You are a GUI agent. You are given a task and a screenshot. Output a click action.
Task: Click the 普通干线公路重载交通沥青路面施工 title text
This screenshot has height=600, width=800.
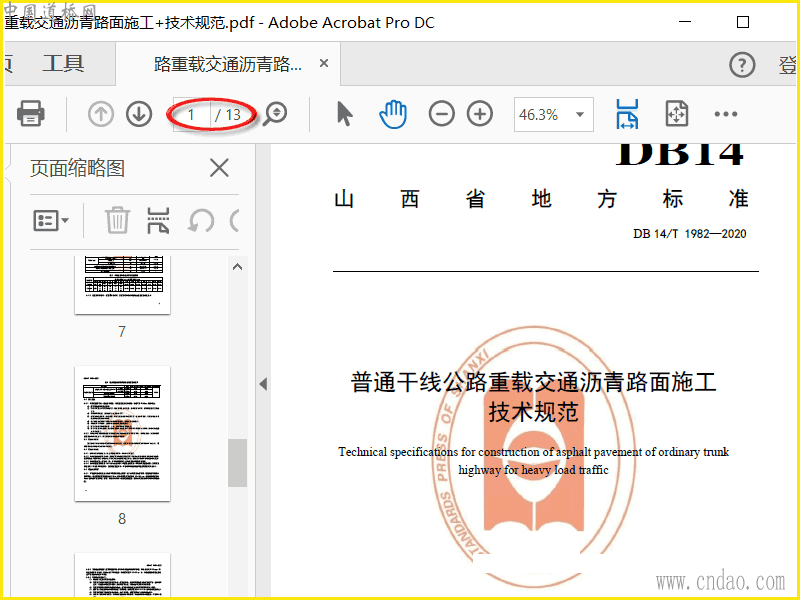point(534,382)
